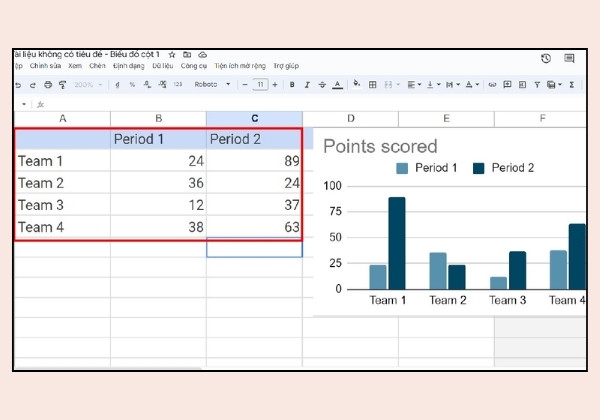
Task: Click the Redo arrow icon
Action: (33, 85)
